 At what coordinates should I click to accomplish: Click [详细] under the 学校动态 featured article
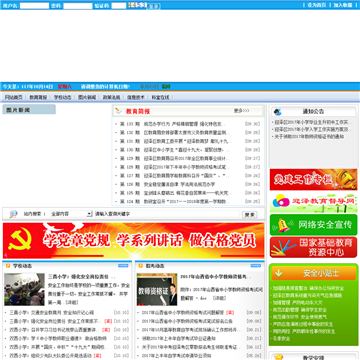click(72, 302)
